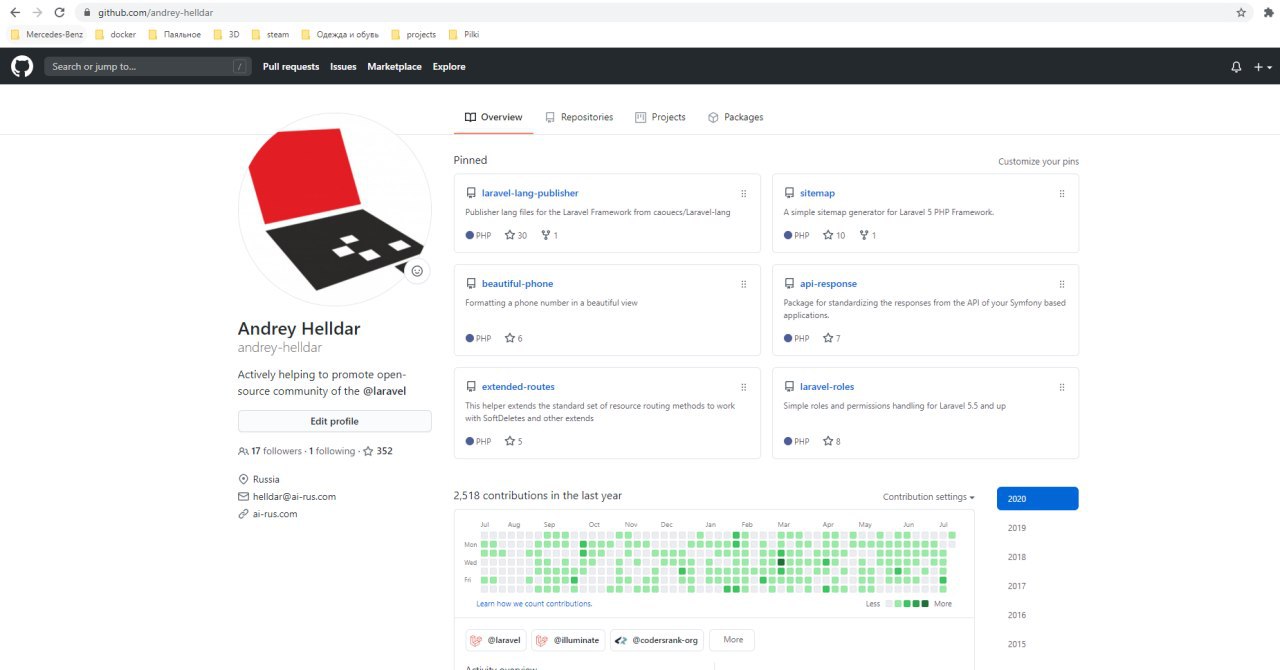
Task: Open the laravel-roles repository
Action: tap(827, 387)
